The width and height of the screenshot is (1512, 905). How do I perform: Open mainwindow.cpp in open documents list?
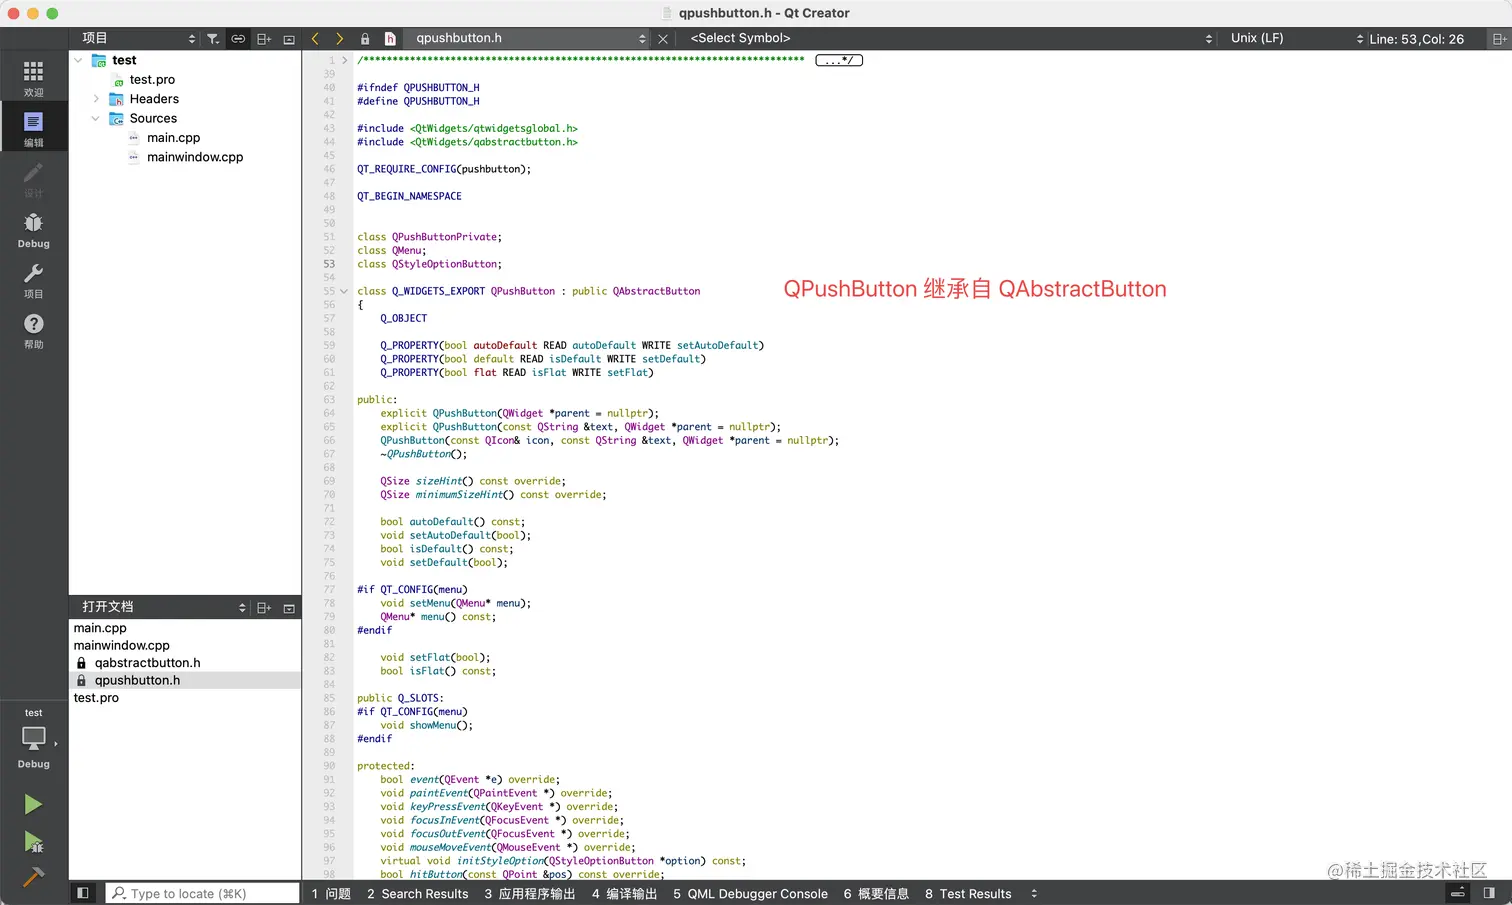(x=185, y=646)
